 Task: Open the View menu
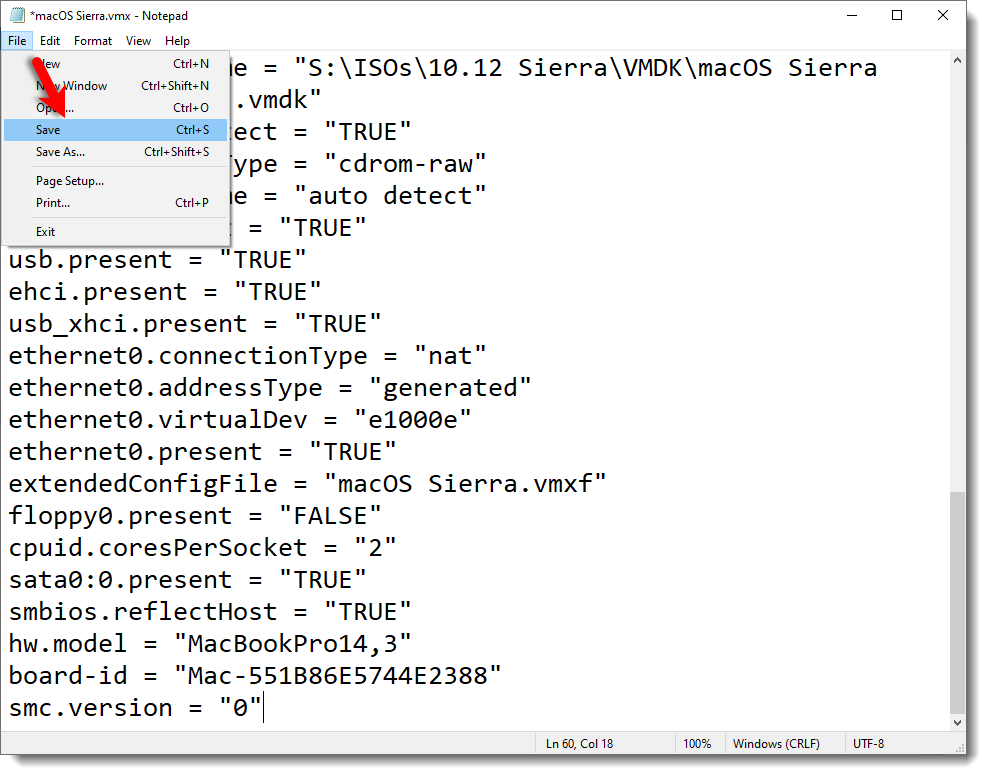pos(138,41)
